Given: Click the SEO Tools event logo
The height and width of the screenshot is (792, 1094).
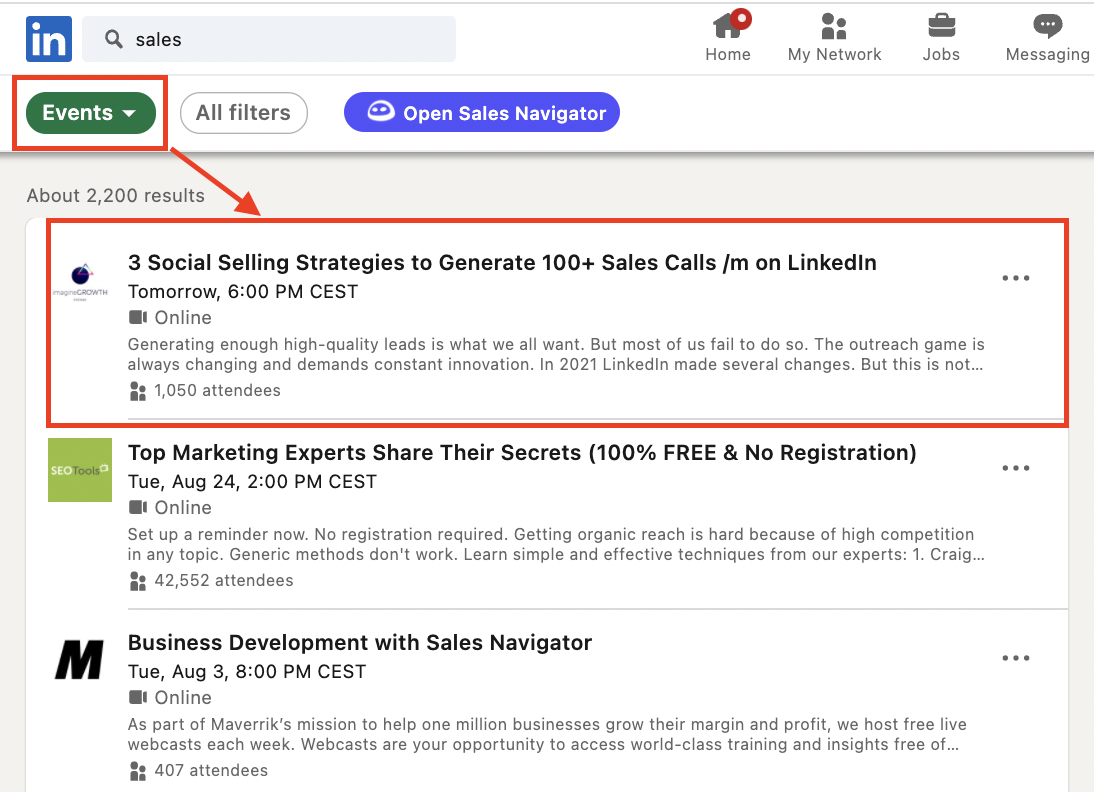Looking at the screenshot, I should 80,470.
